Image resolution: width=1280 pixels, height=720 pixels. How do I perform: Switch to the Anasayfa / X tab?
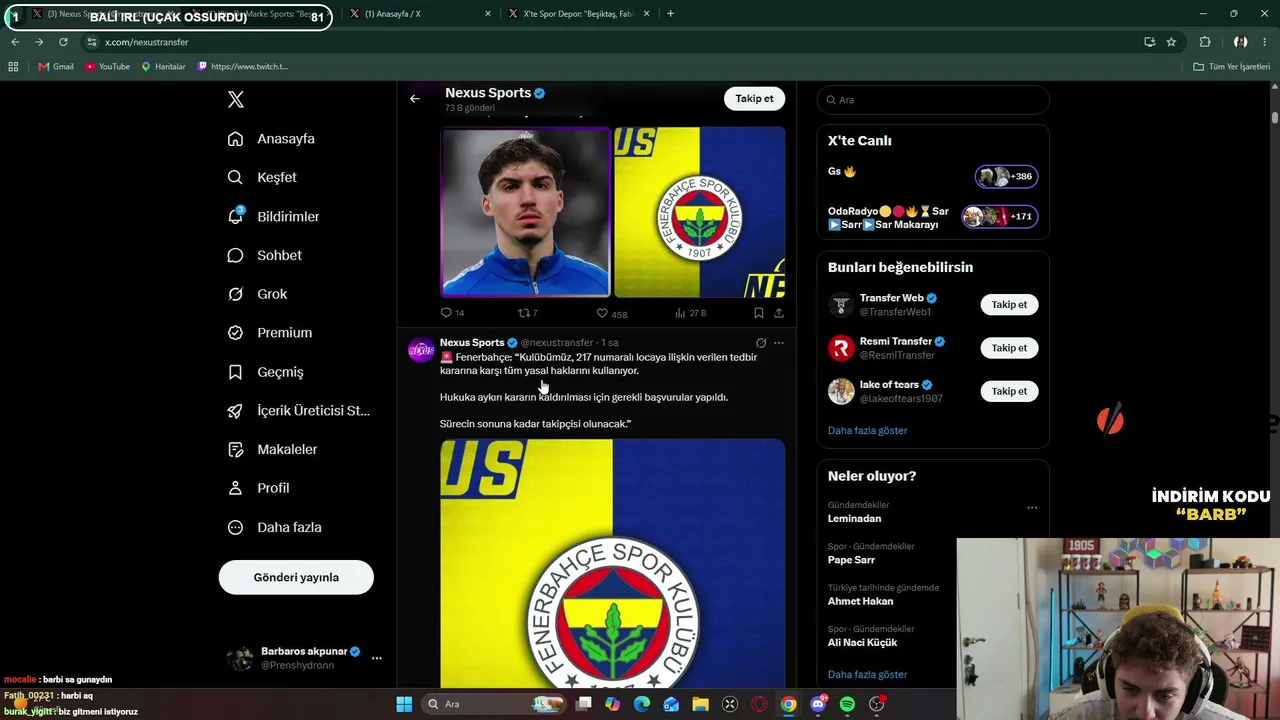tap(419, 14)
